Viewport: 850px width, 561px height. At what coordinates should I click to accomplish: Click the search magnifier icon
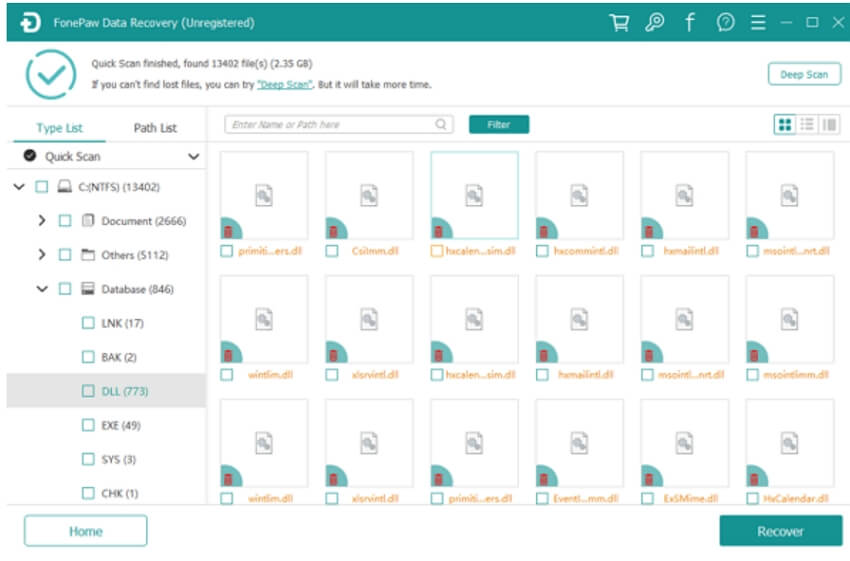coord(441,125)
